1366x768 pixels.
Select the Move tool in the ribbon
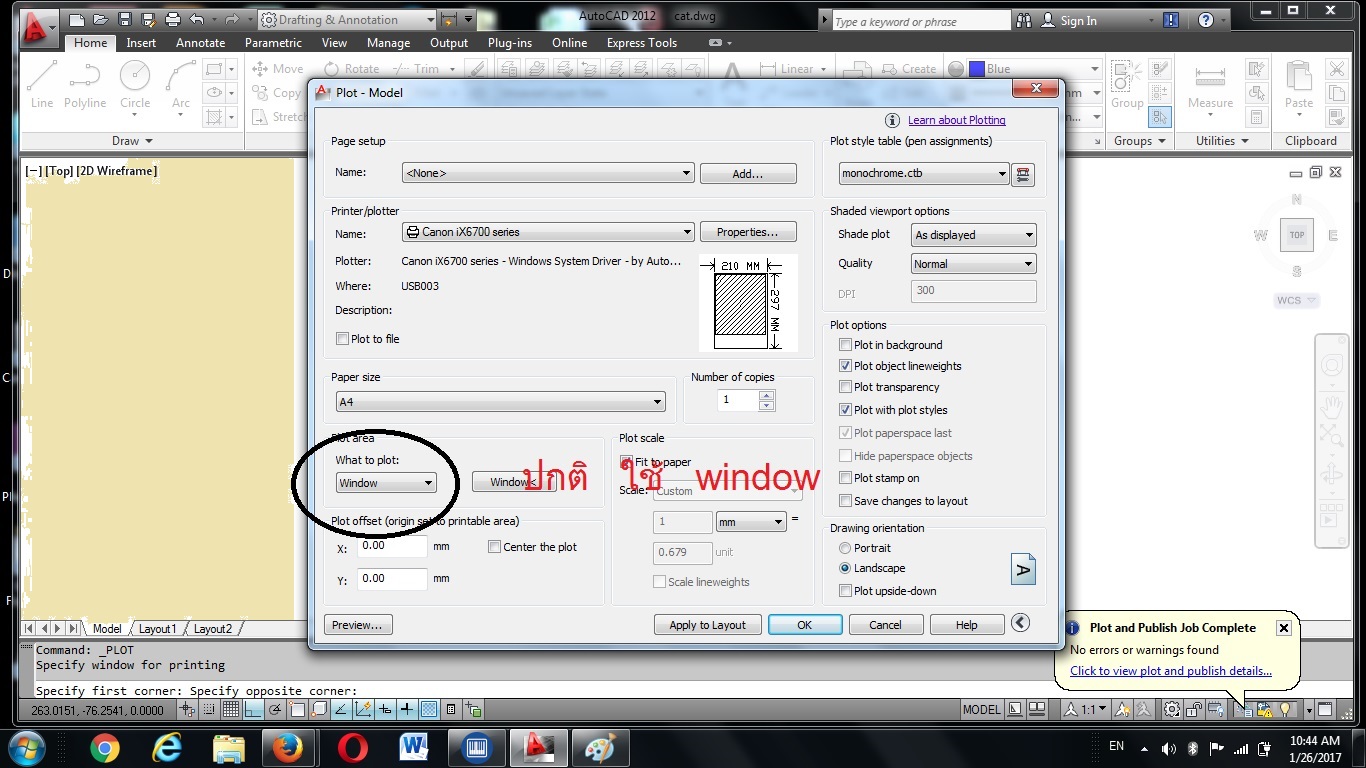point(277,69)
